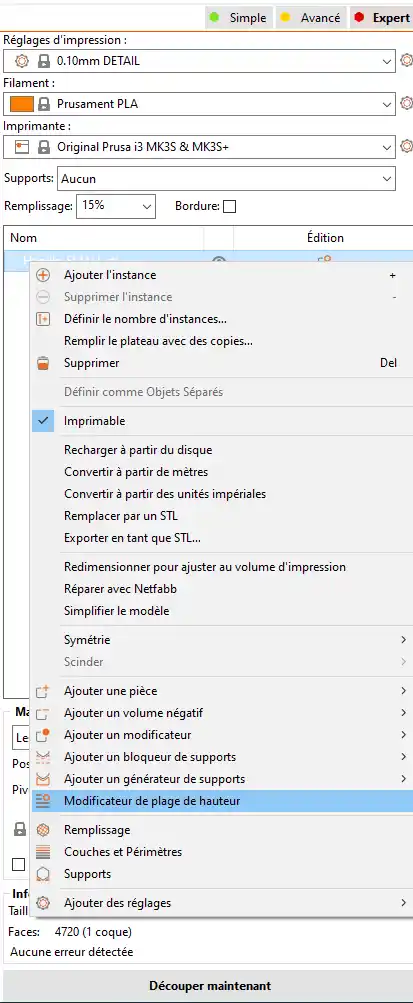This screenshot has height=1003, width=413.
Task: Click the Couches et Périmètres layers icon
Action: (43, 852)
